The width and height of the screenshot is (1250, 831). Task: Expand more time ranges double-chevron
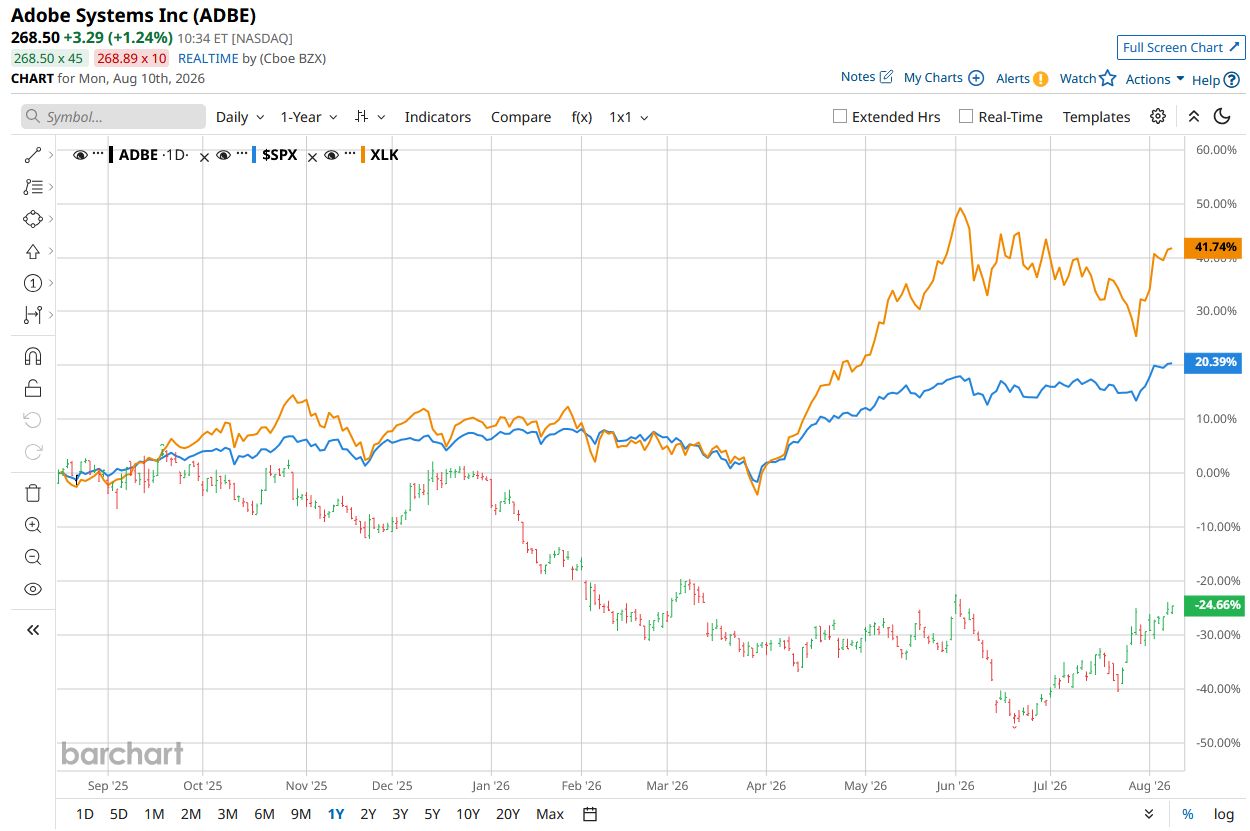pos(1148,814)
